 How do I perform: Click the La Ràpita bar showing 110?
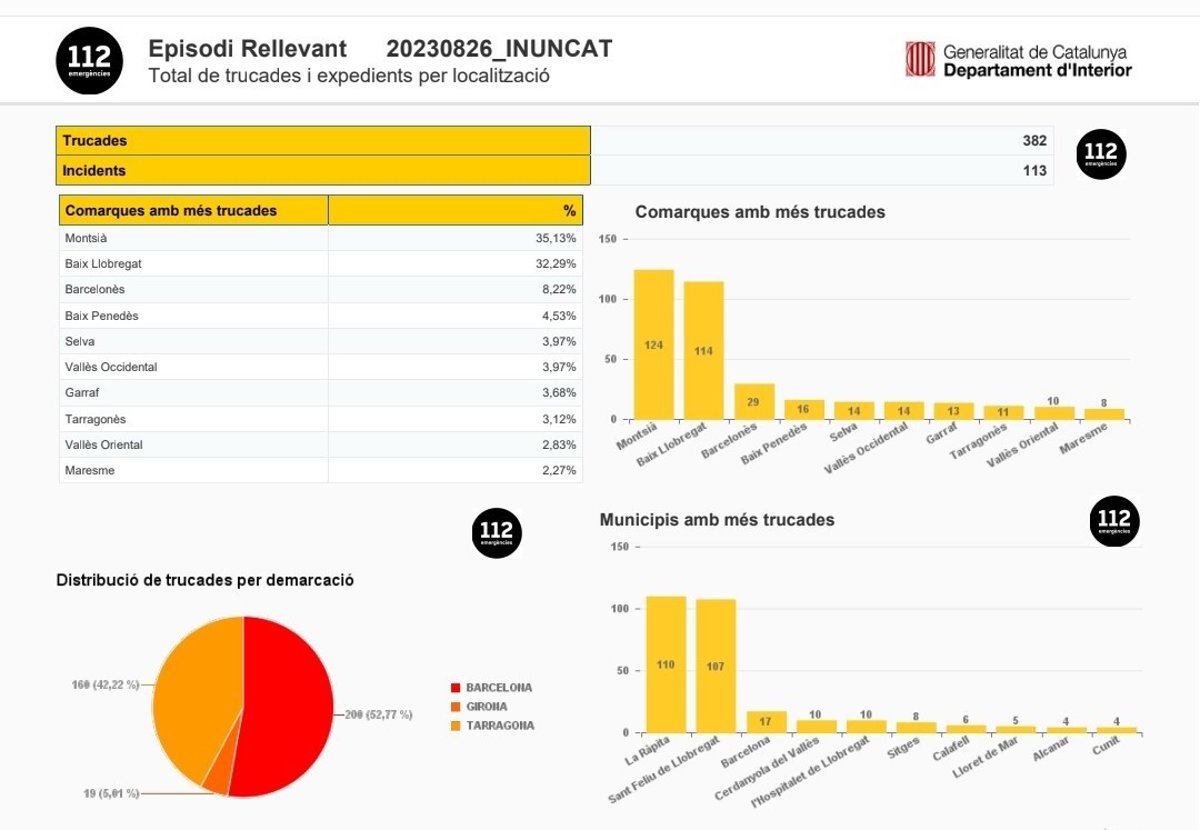click(x=666, y=665)
